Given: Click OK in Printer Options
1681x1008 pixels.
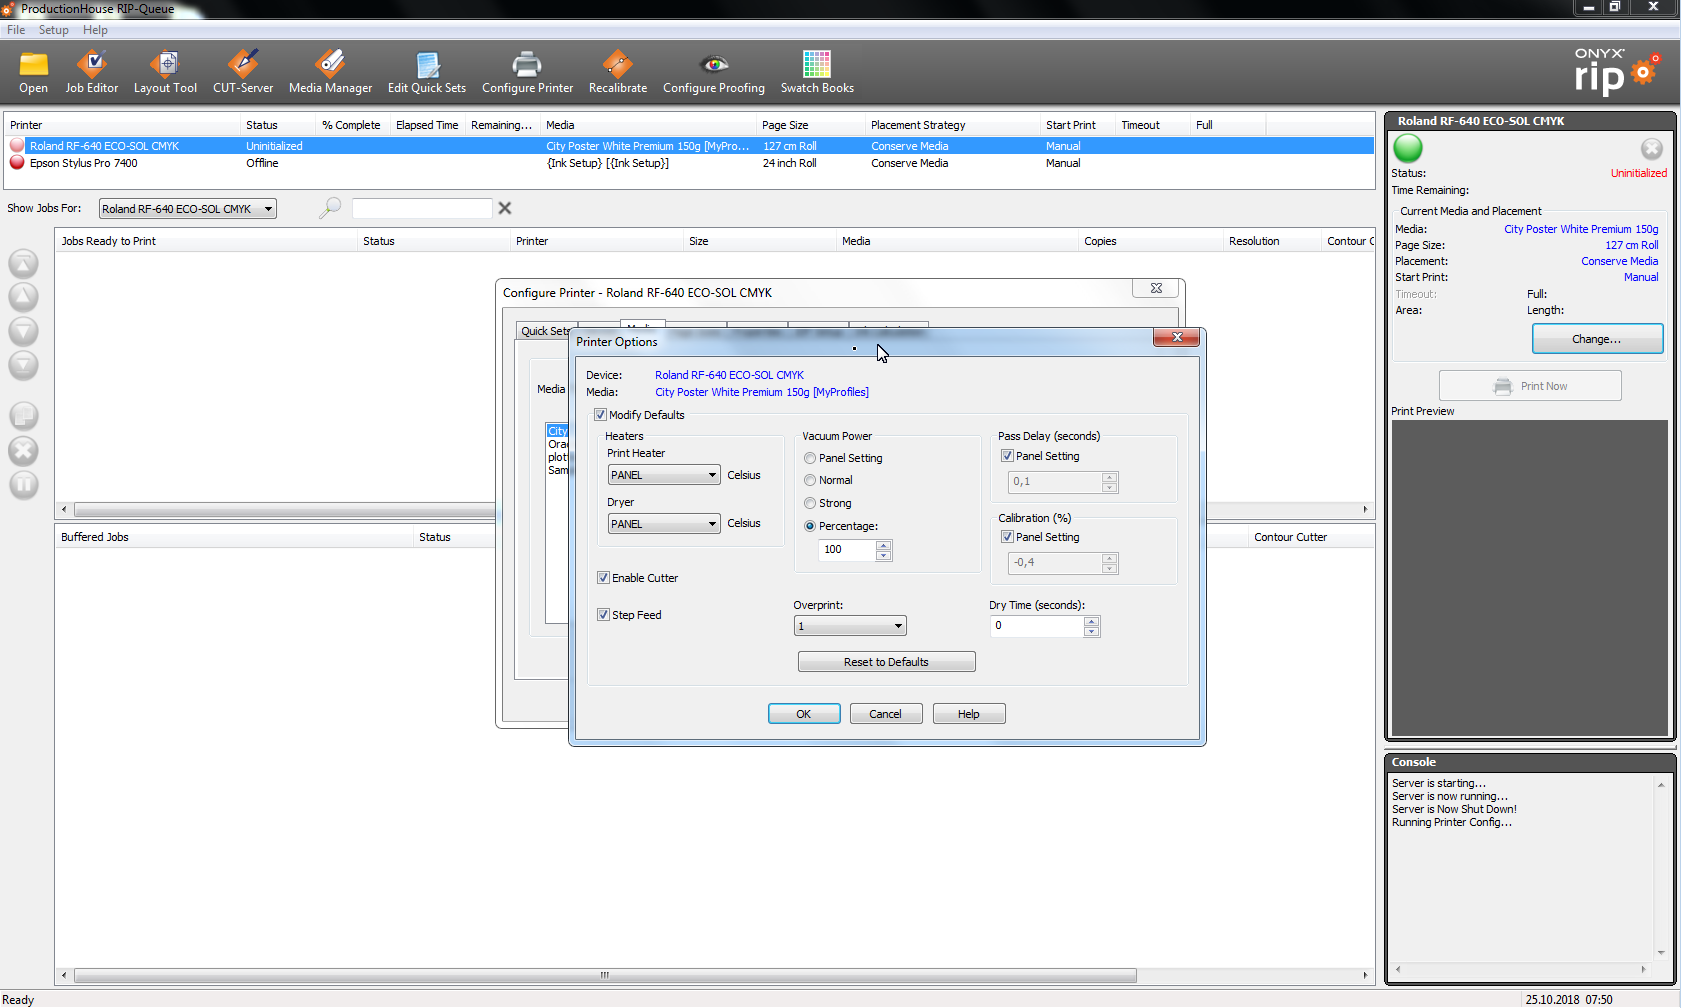Looking at the screenshot, I should [803, 714].
